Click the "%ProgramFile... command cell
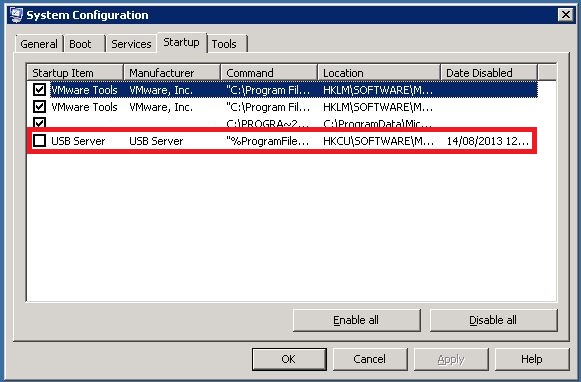The width and height of the screenshot is (581, 382). click(x=268, y=141)
